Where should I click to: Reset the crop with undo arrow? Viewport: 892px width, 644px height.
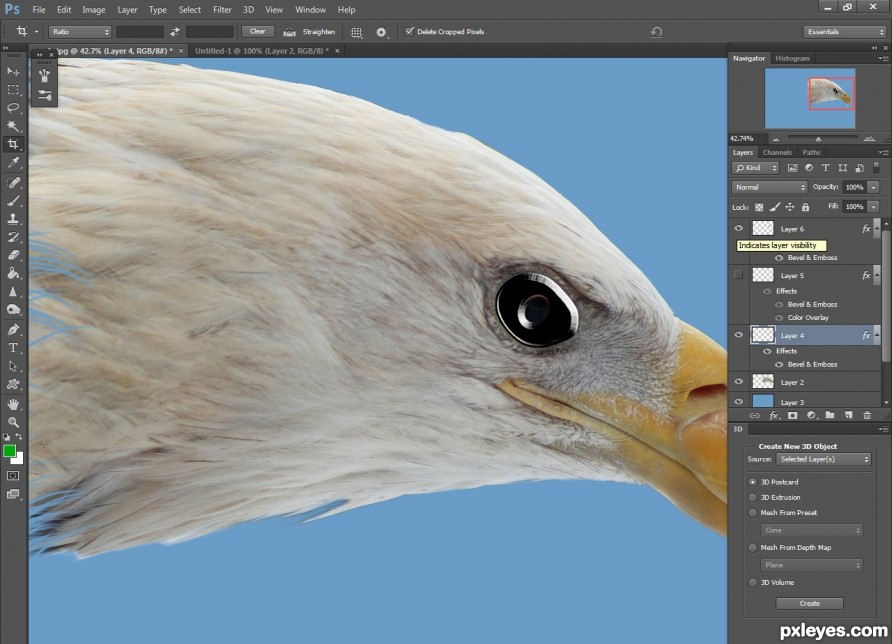[x=656, y=32]
